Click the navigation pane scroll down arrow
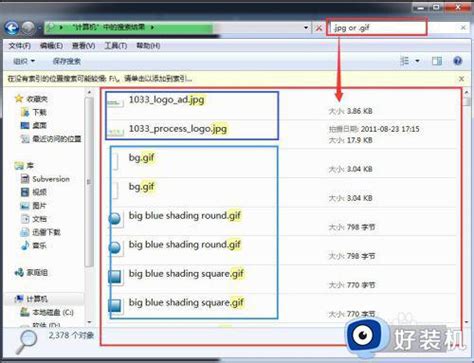The height and width of the screenshot is (363, 474). coord(89,322)
